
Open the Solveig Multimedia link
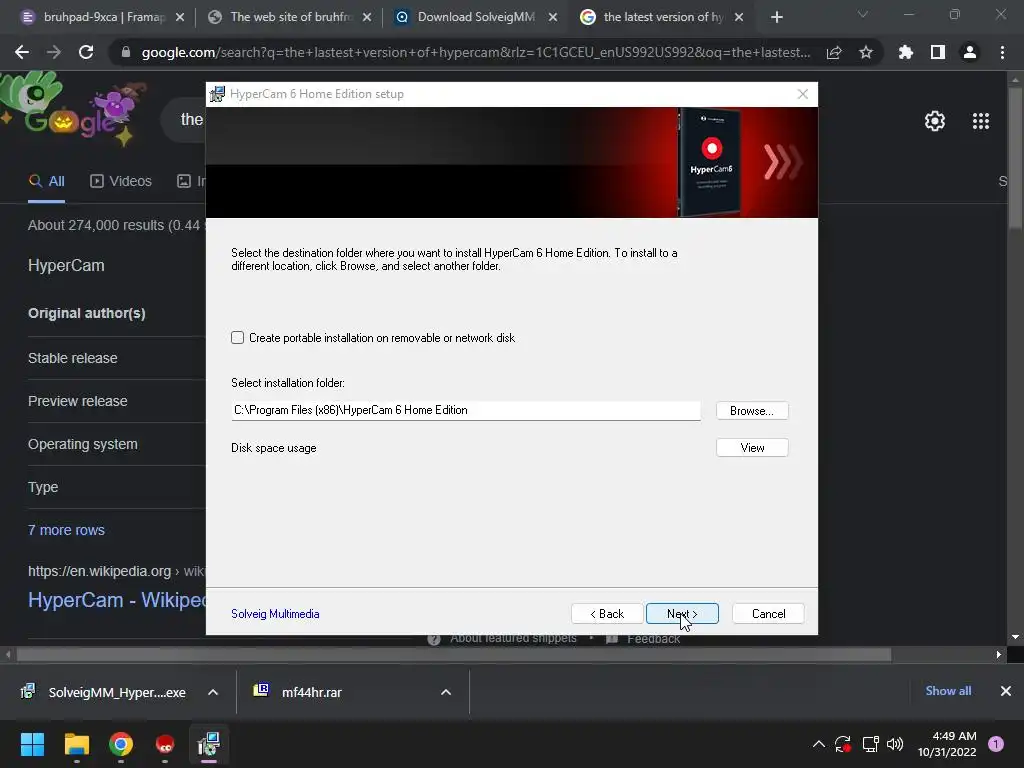click(x=275, y=614)
